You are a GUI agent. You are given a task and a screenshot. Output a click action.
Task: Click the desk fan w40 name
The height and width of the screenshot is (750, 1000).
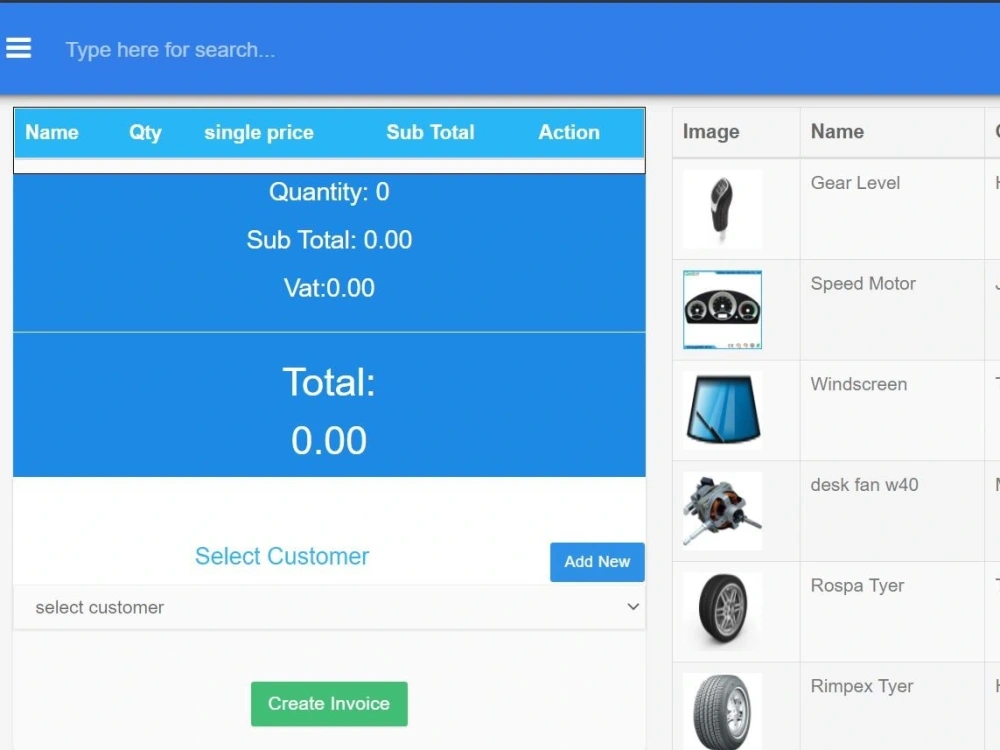pos(864,485)
